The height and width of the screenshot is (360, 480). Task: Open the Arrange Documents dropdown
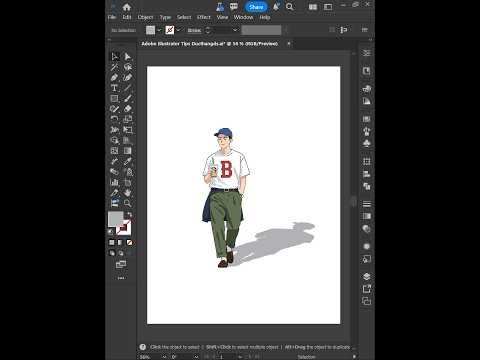pos(313,7)
